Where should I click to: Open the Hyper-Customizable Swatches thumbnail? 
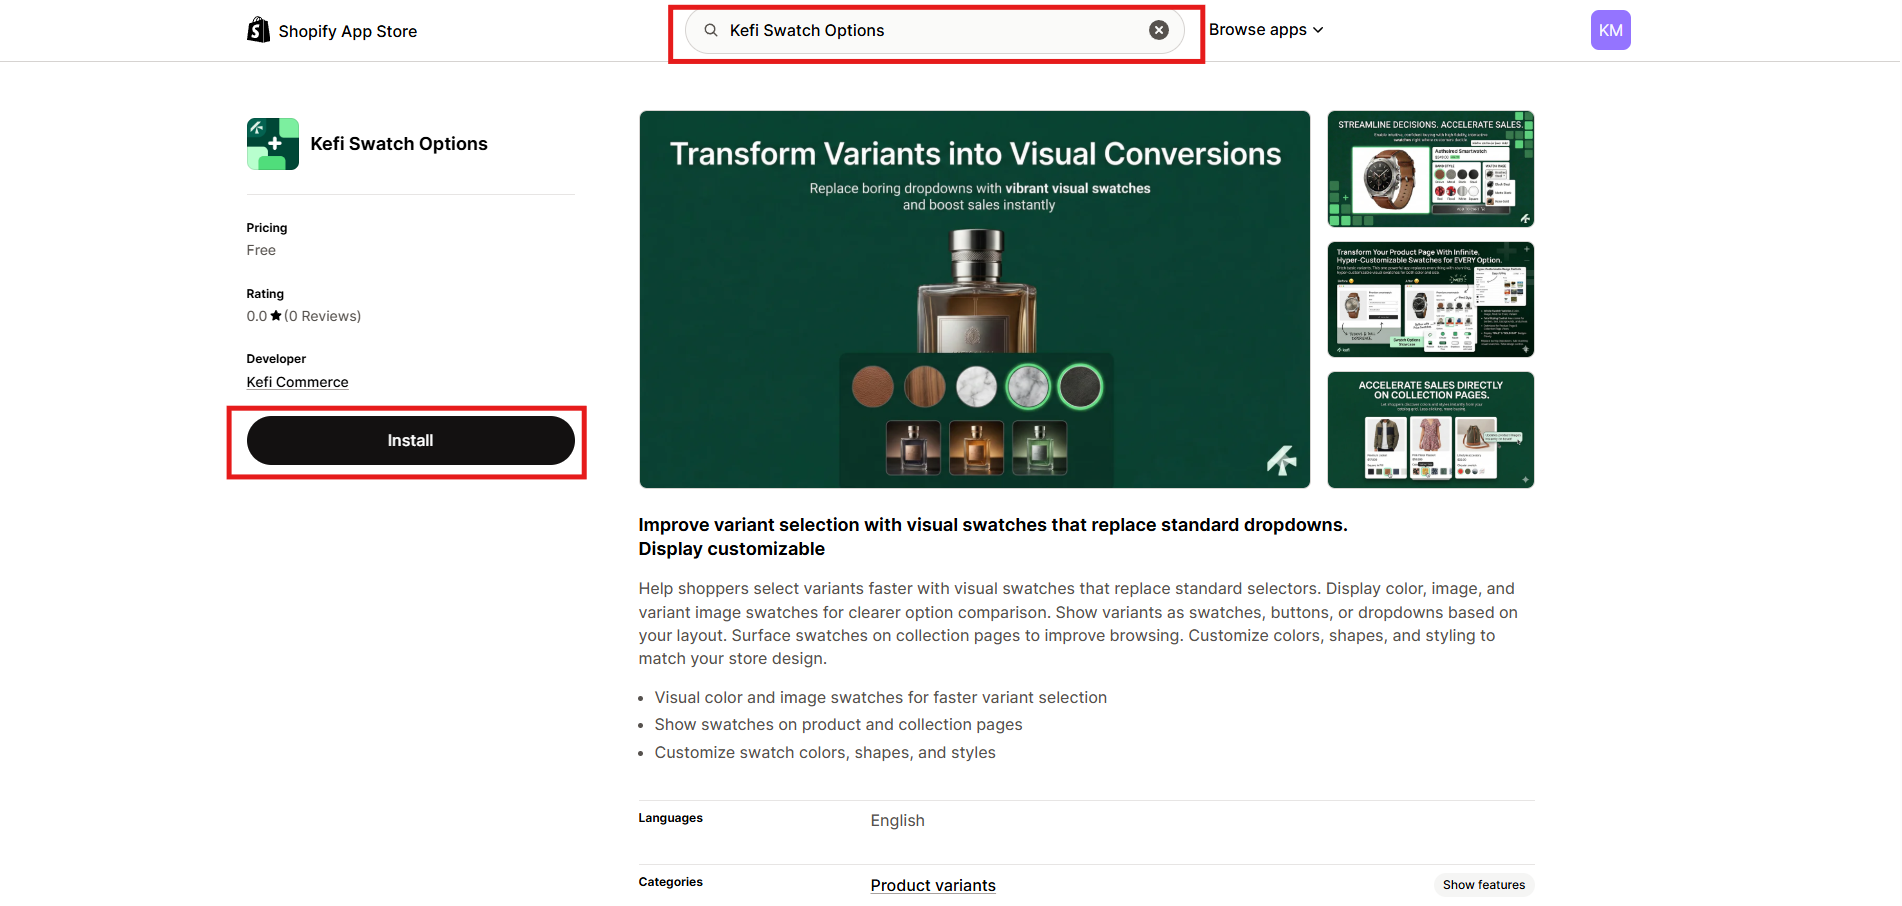click(1430, 299)
